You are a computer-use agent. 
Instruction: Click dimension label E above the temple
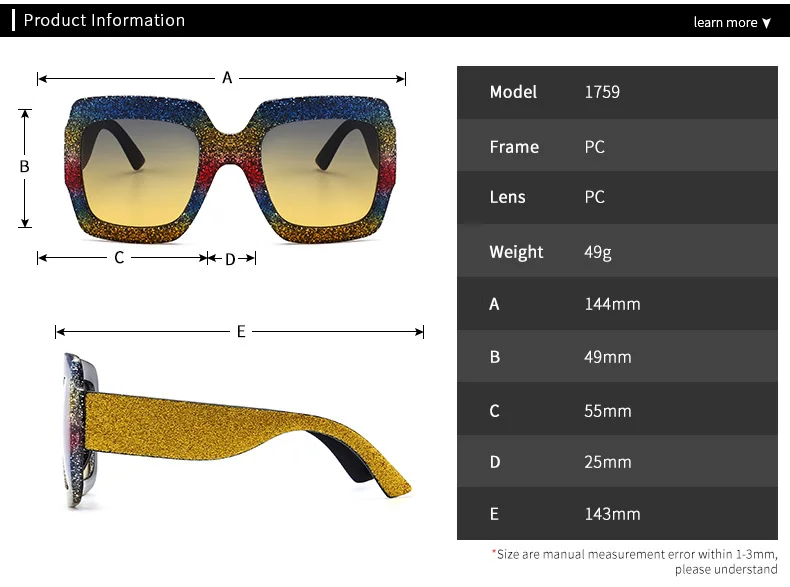(x=241, y=332)
